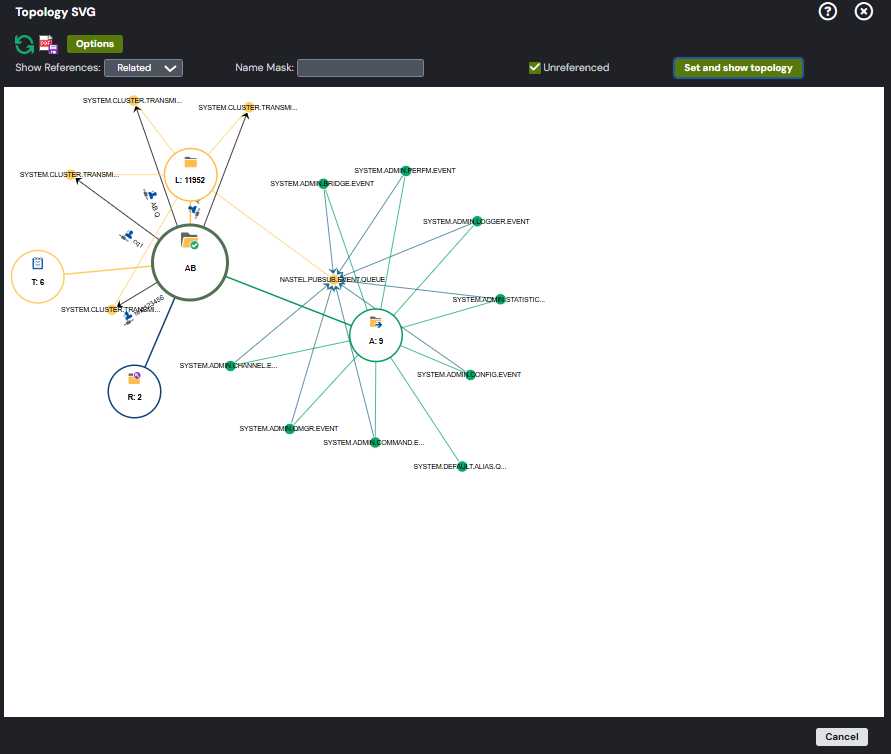Select the NASTEL.PUBSUB.EVENT.QUEUE node

(334, 280)
